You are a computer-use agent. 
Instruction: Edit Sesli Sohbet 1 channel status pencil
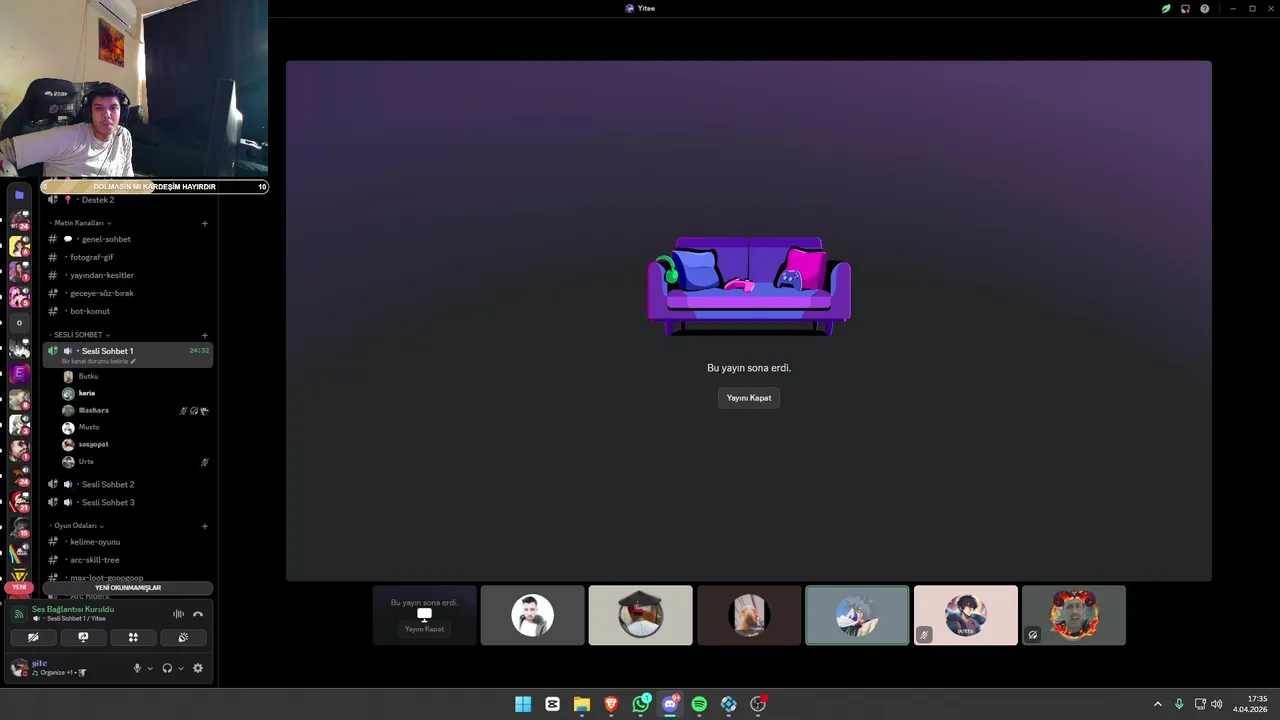[x=133, y=361]
